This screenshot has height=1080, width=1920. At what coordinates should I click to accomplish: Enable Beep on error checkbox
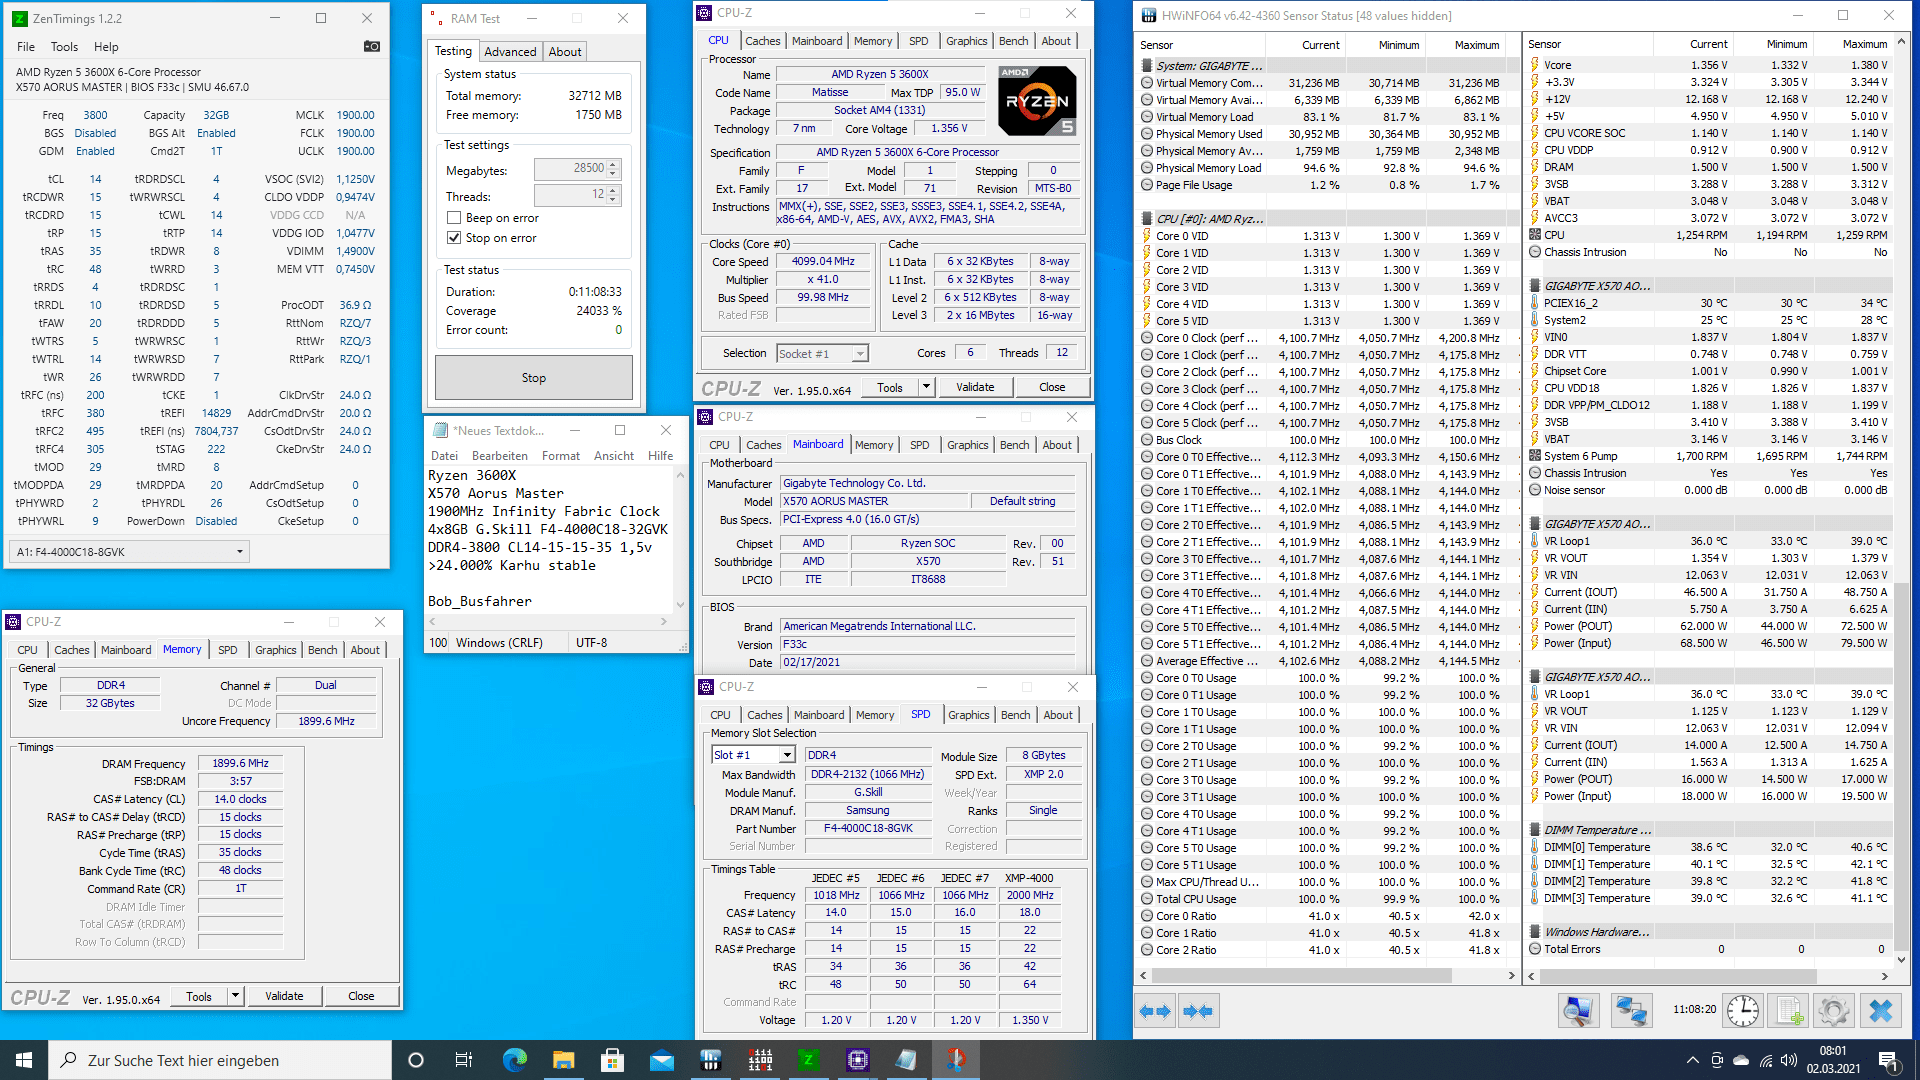(x=454, y=218)
